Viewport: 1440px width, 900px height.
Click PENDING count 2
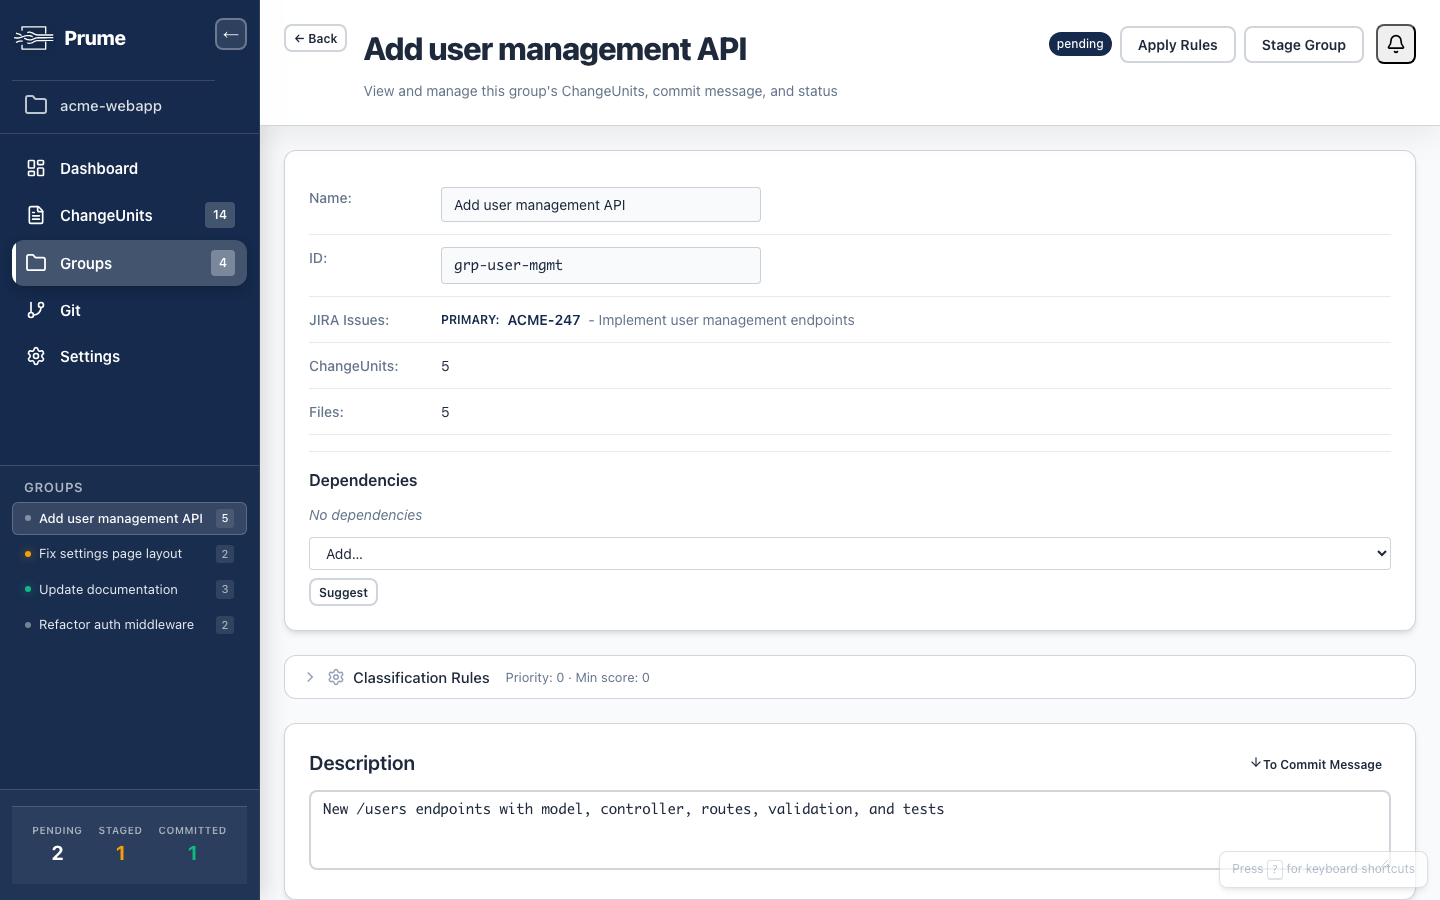pyautogui.click(x=57, y=853)
